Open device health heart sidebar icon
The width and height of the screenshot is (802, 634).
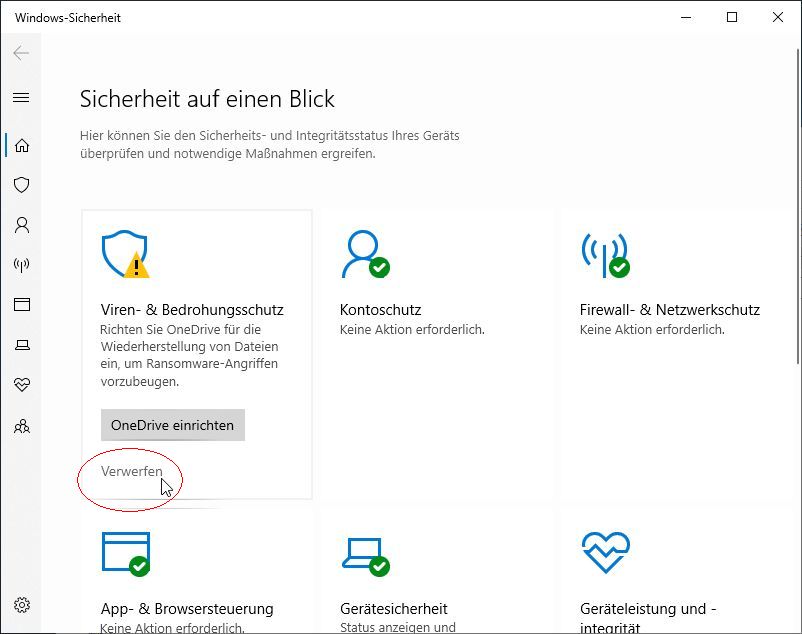point(21,384)
